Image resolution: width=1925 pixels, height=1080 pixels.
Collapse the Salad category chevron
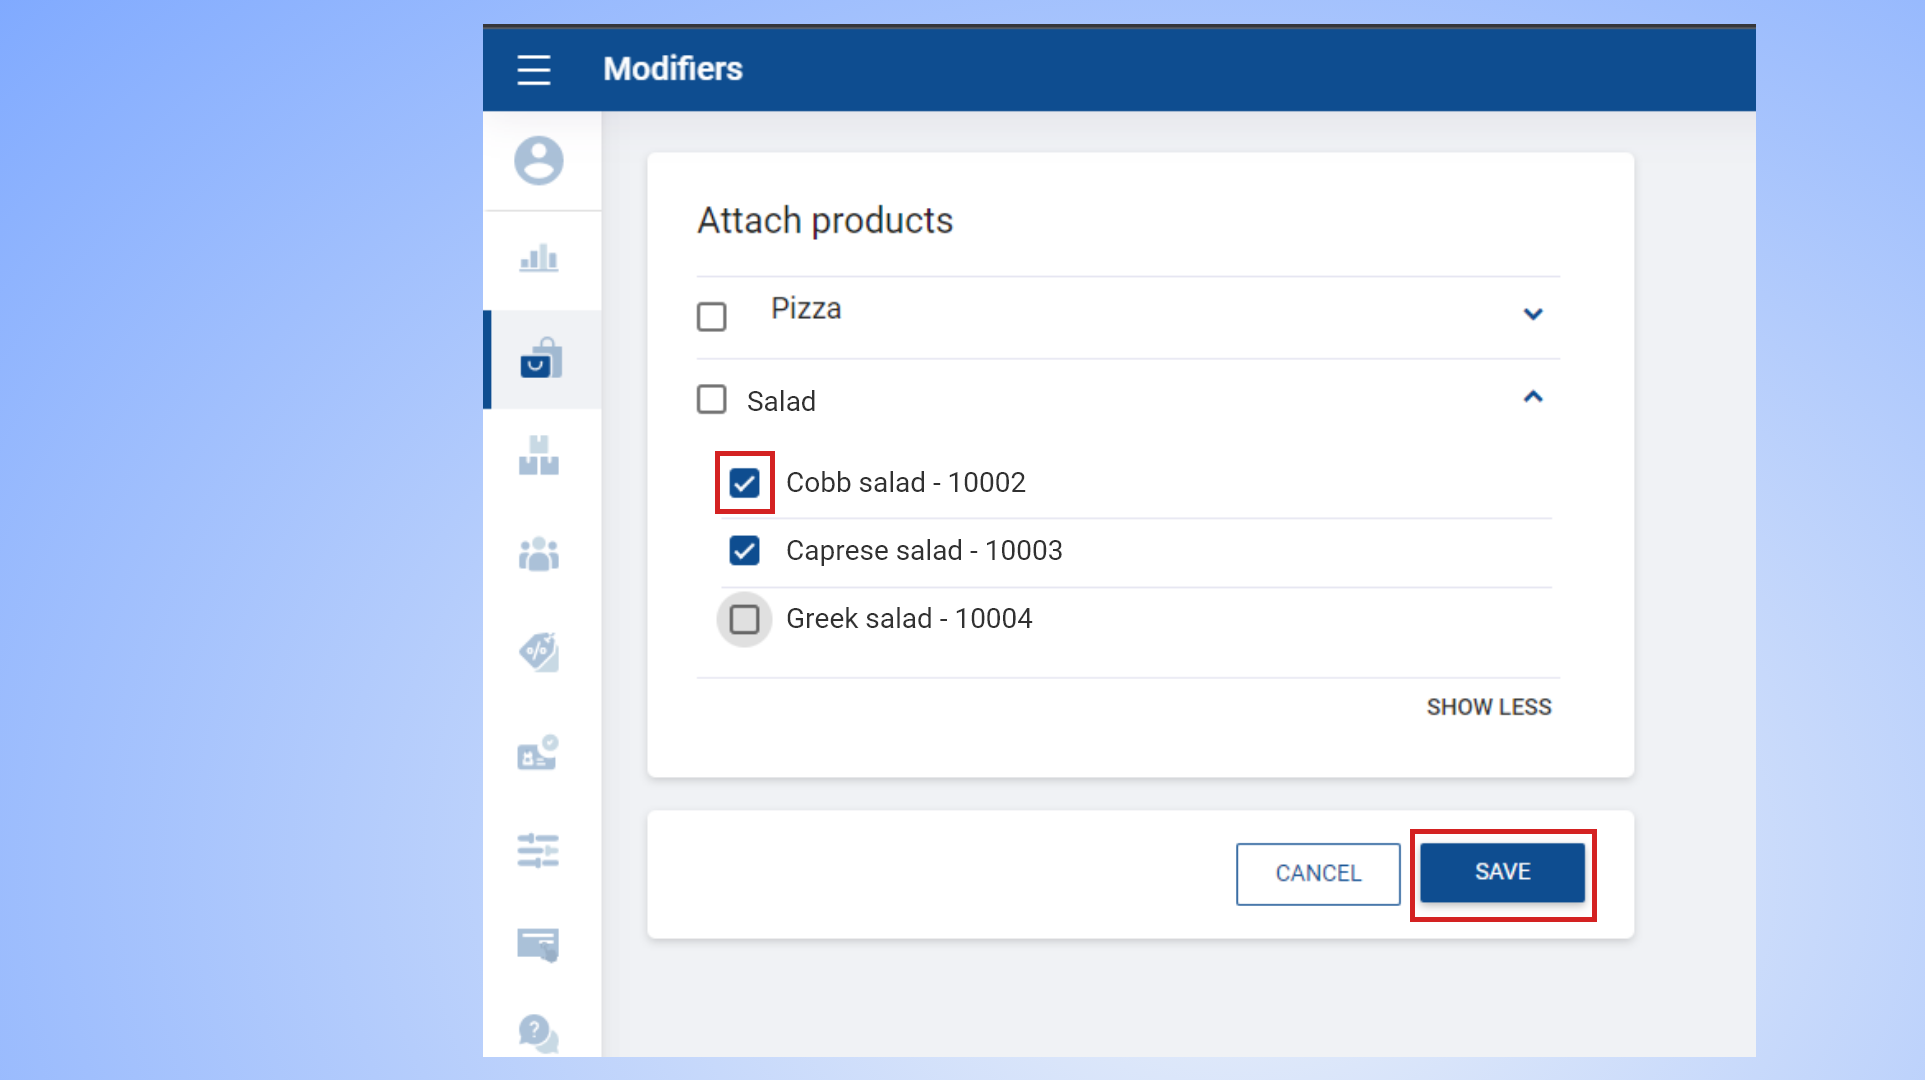pos(1533,397)
